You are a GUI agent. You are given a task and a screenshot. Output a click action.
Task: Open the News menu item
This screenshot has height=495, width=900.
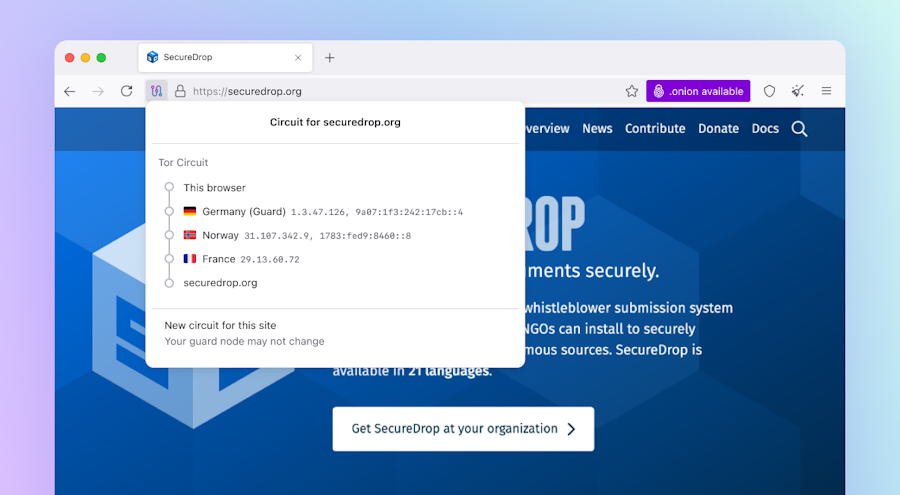click(x=597, y=129)
